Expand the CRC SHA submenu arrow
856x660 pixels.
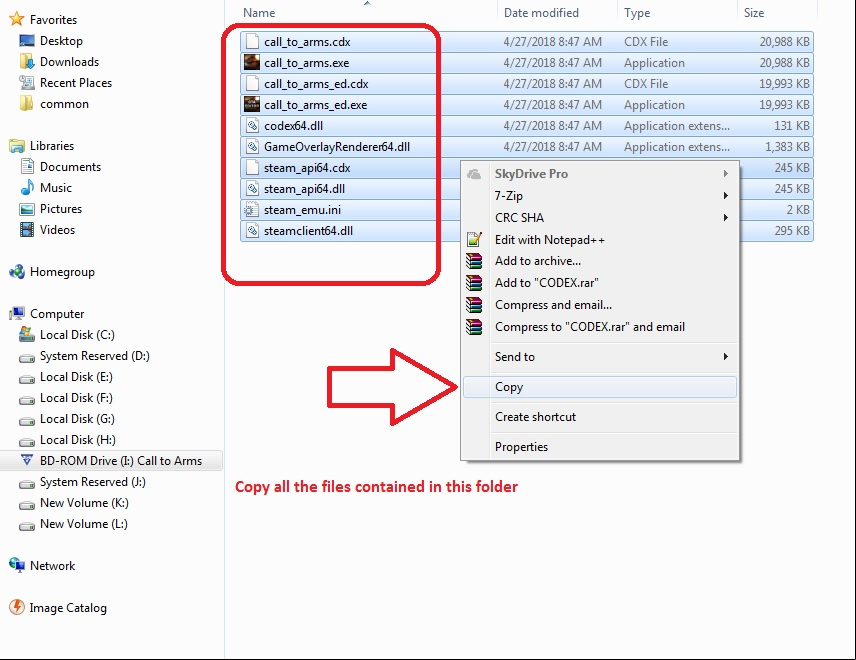click(x=726, y=217)
